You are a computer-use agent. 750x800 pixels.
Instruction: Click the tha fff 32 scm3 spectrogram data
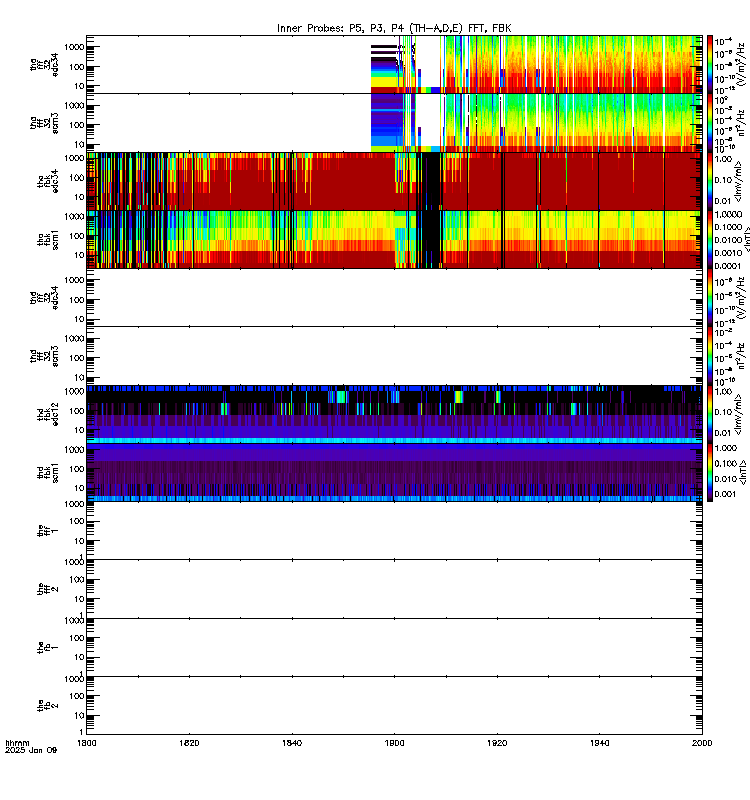pyautogui.click(x=536, y=123)
